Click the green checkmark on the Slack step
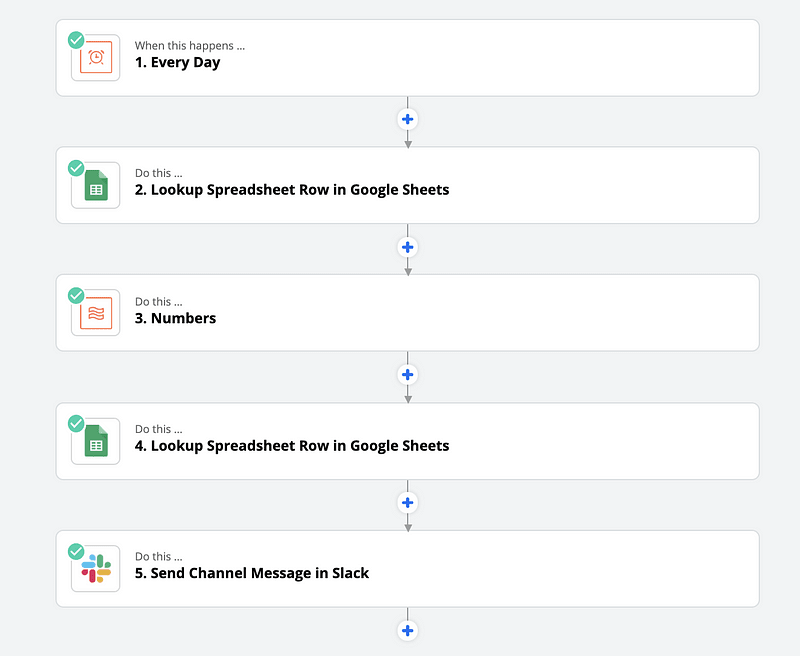 tap(77, 551)
